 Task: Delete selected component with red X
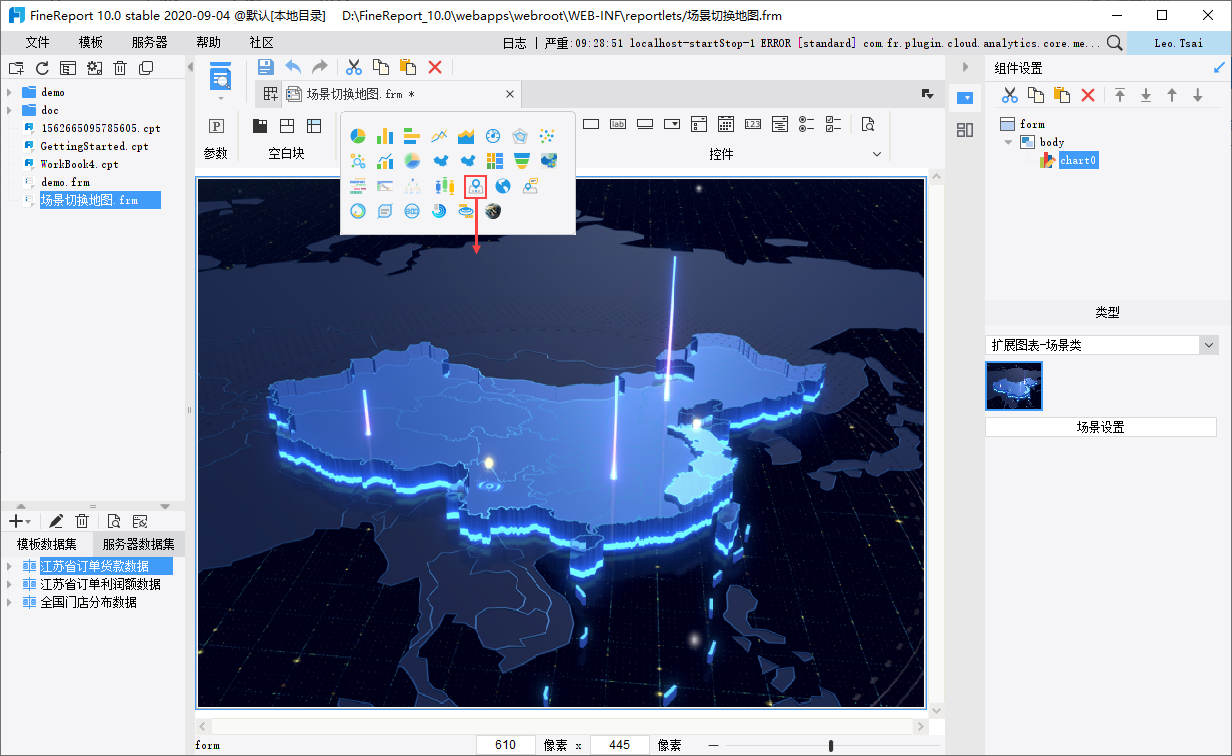tap(1088, 95)
